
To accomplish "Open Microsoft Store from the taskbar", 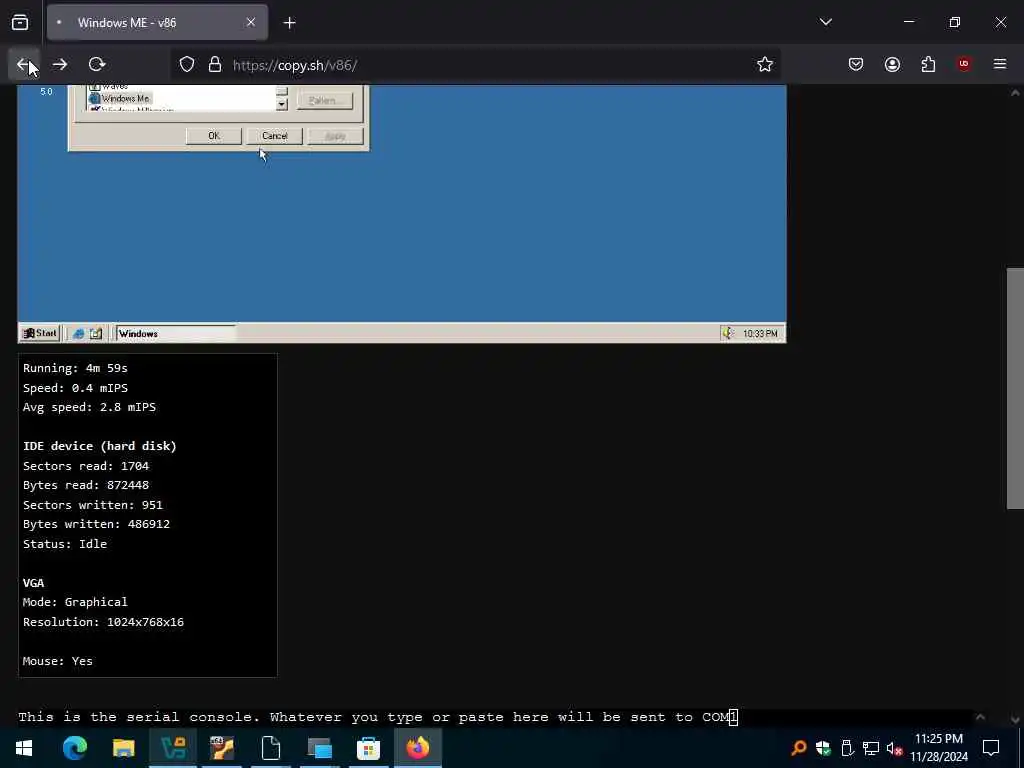I will (x=368, y=748).
